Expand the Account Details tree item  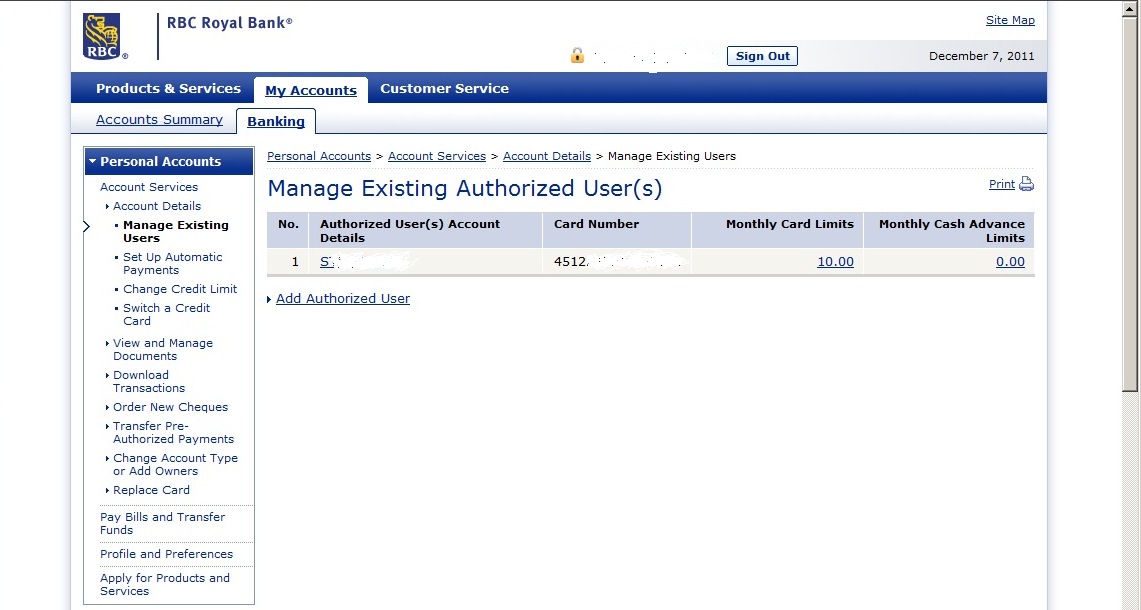tap(156, 206)
